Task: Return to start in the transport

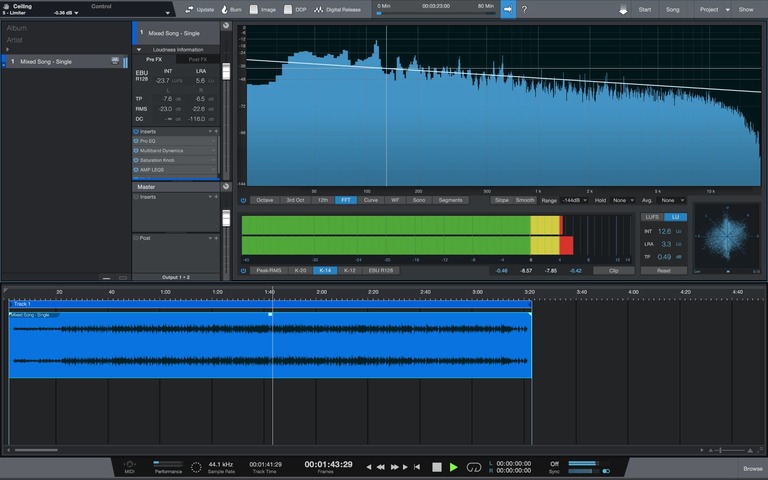Action: [x=417, y=467]
